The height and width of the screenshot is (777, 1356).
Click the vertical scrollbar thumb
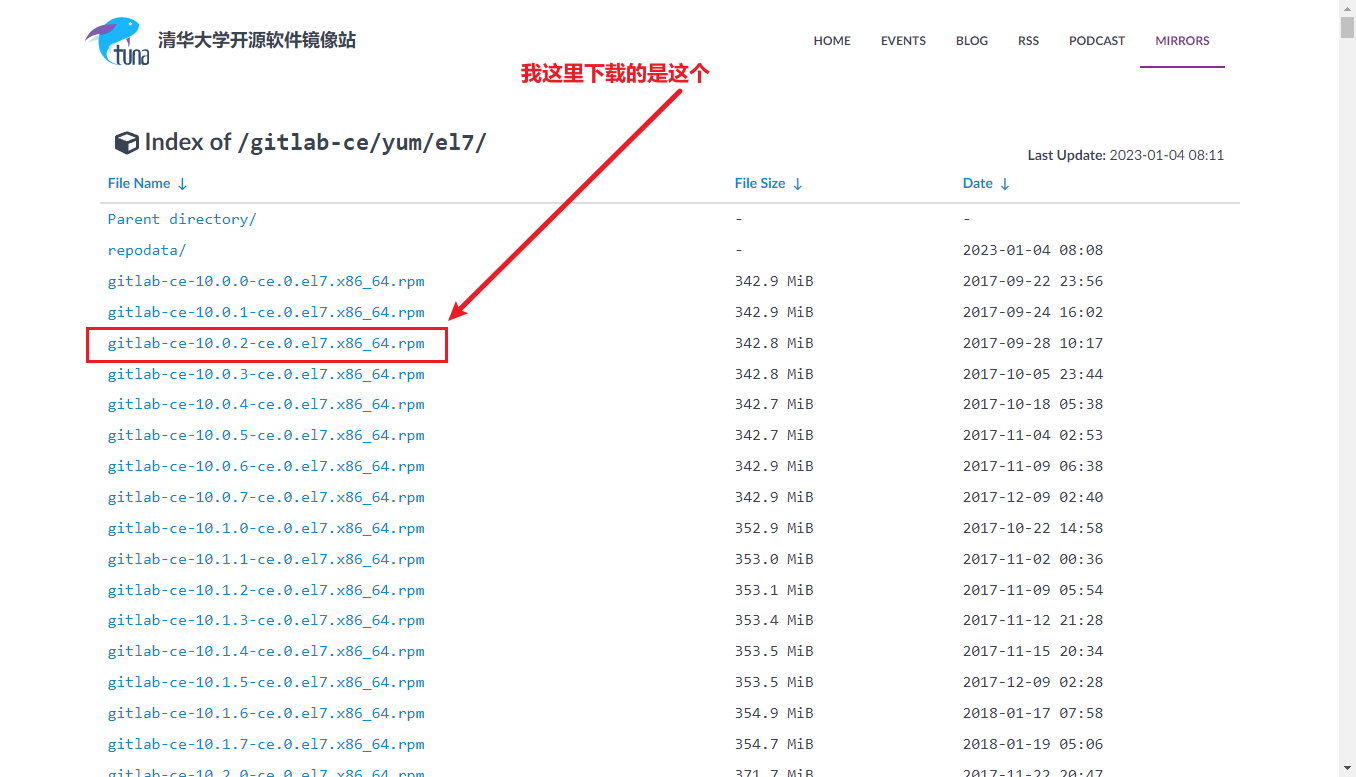point(1347,27)
